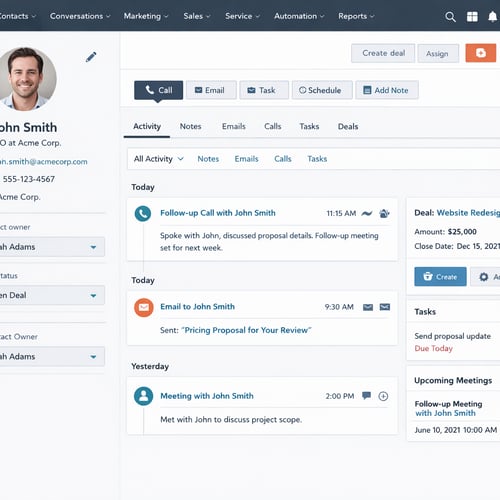Image resolution: width=500 pixels, height=500 pixels.
Task: Click the wave icon beside 11:15 AM
Action: click(367, 213)
